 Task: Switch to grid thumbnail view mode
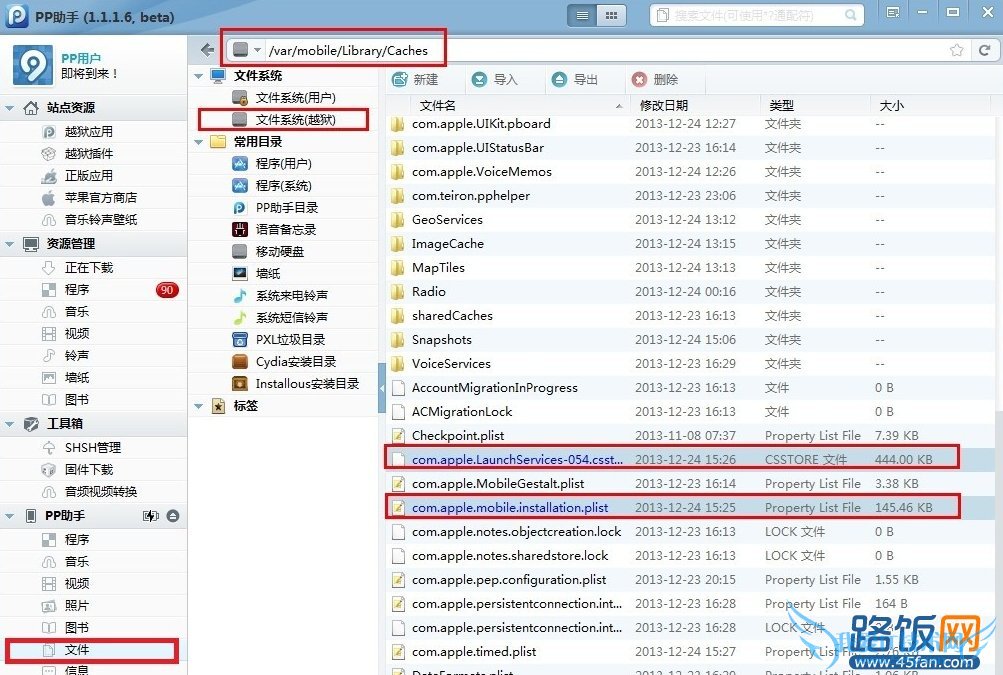tap(612, 15)
